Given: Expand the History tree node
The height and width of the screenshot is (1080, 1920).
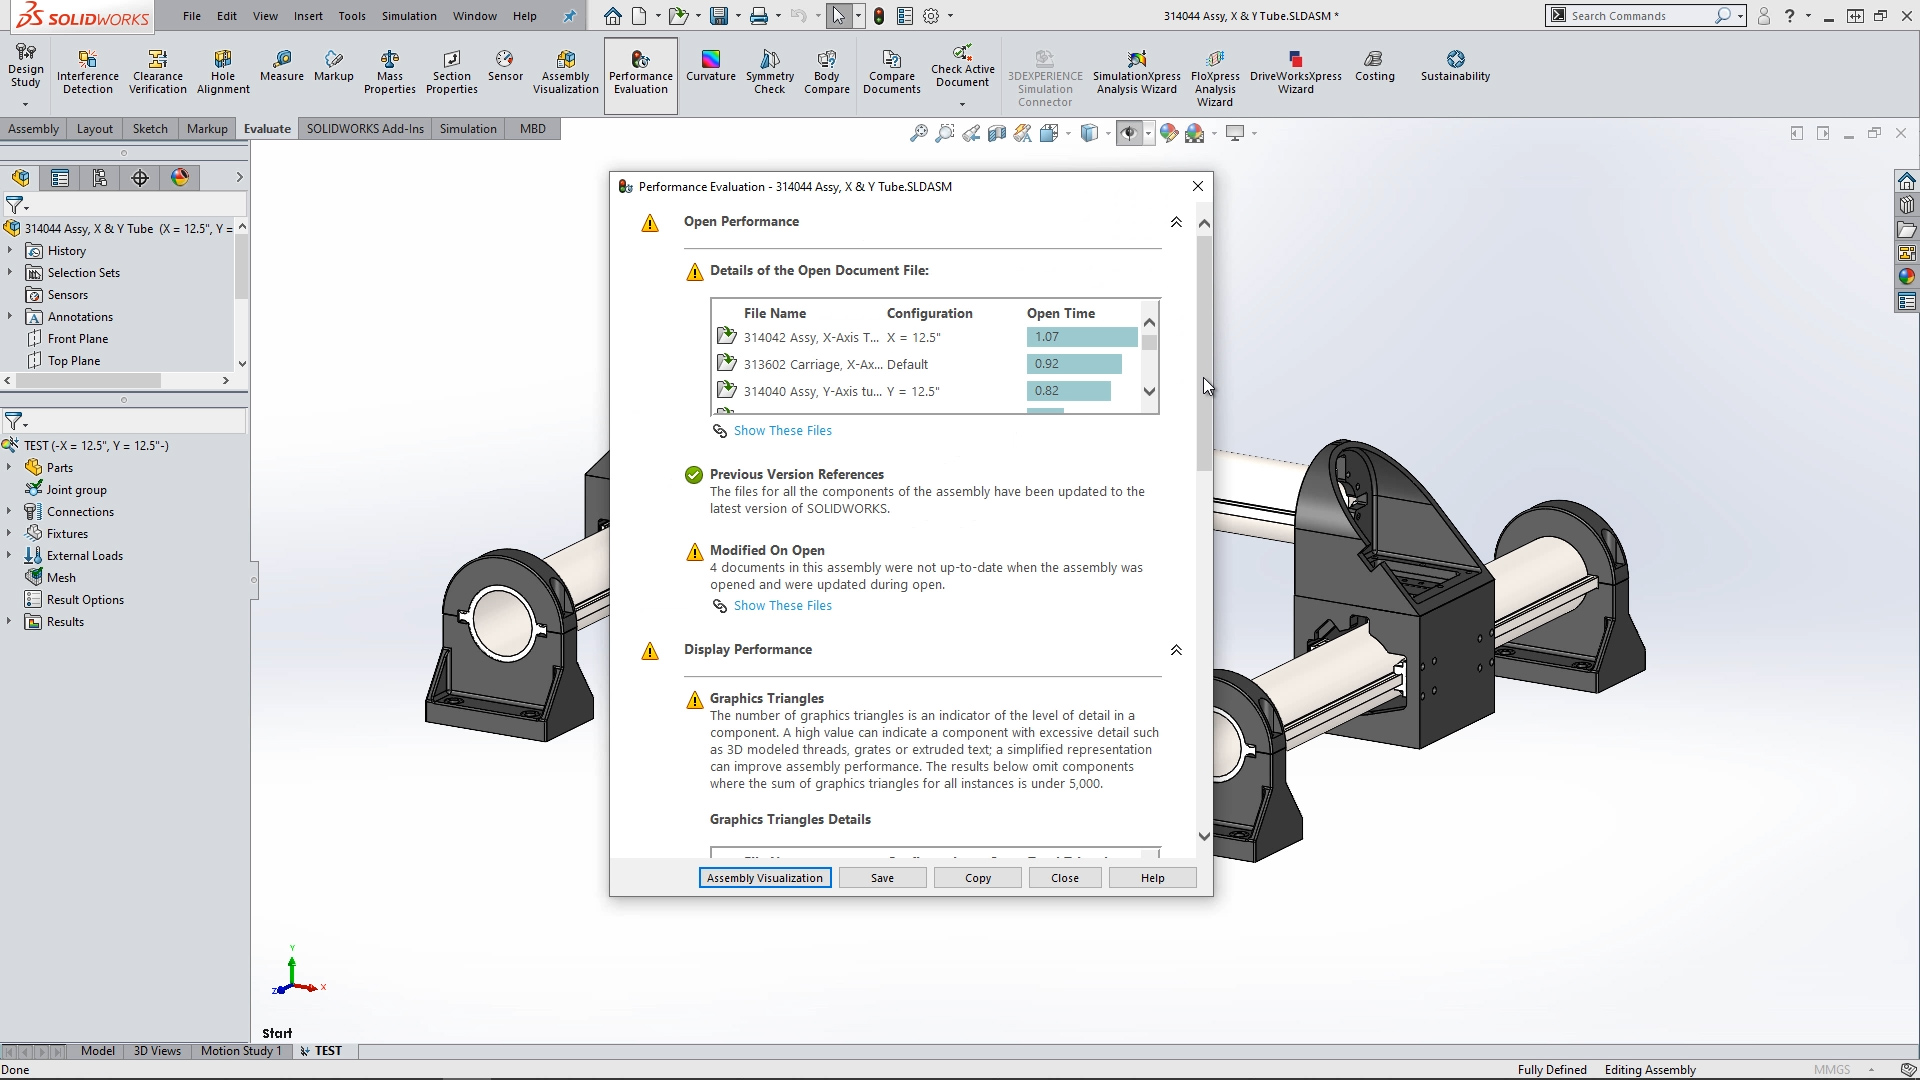Looking at the screenshot, I should click(x=10, y=251).
